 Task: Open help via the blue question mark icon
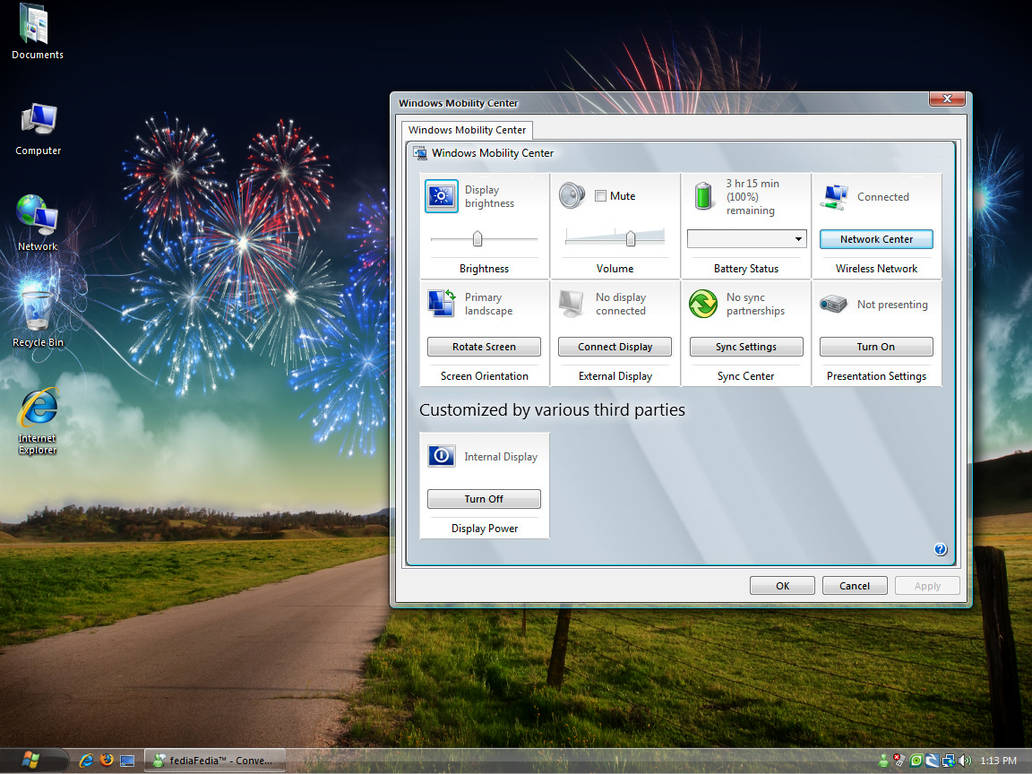pos(941,549)
